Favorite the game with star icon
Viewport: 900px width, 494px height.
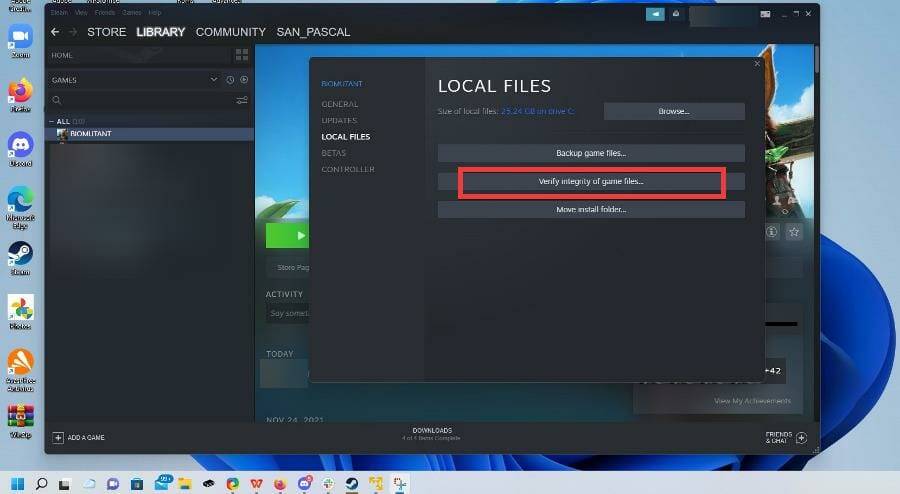point(794,232)
